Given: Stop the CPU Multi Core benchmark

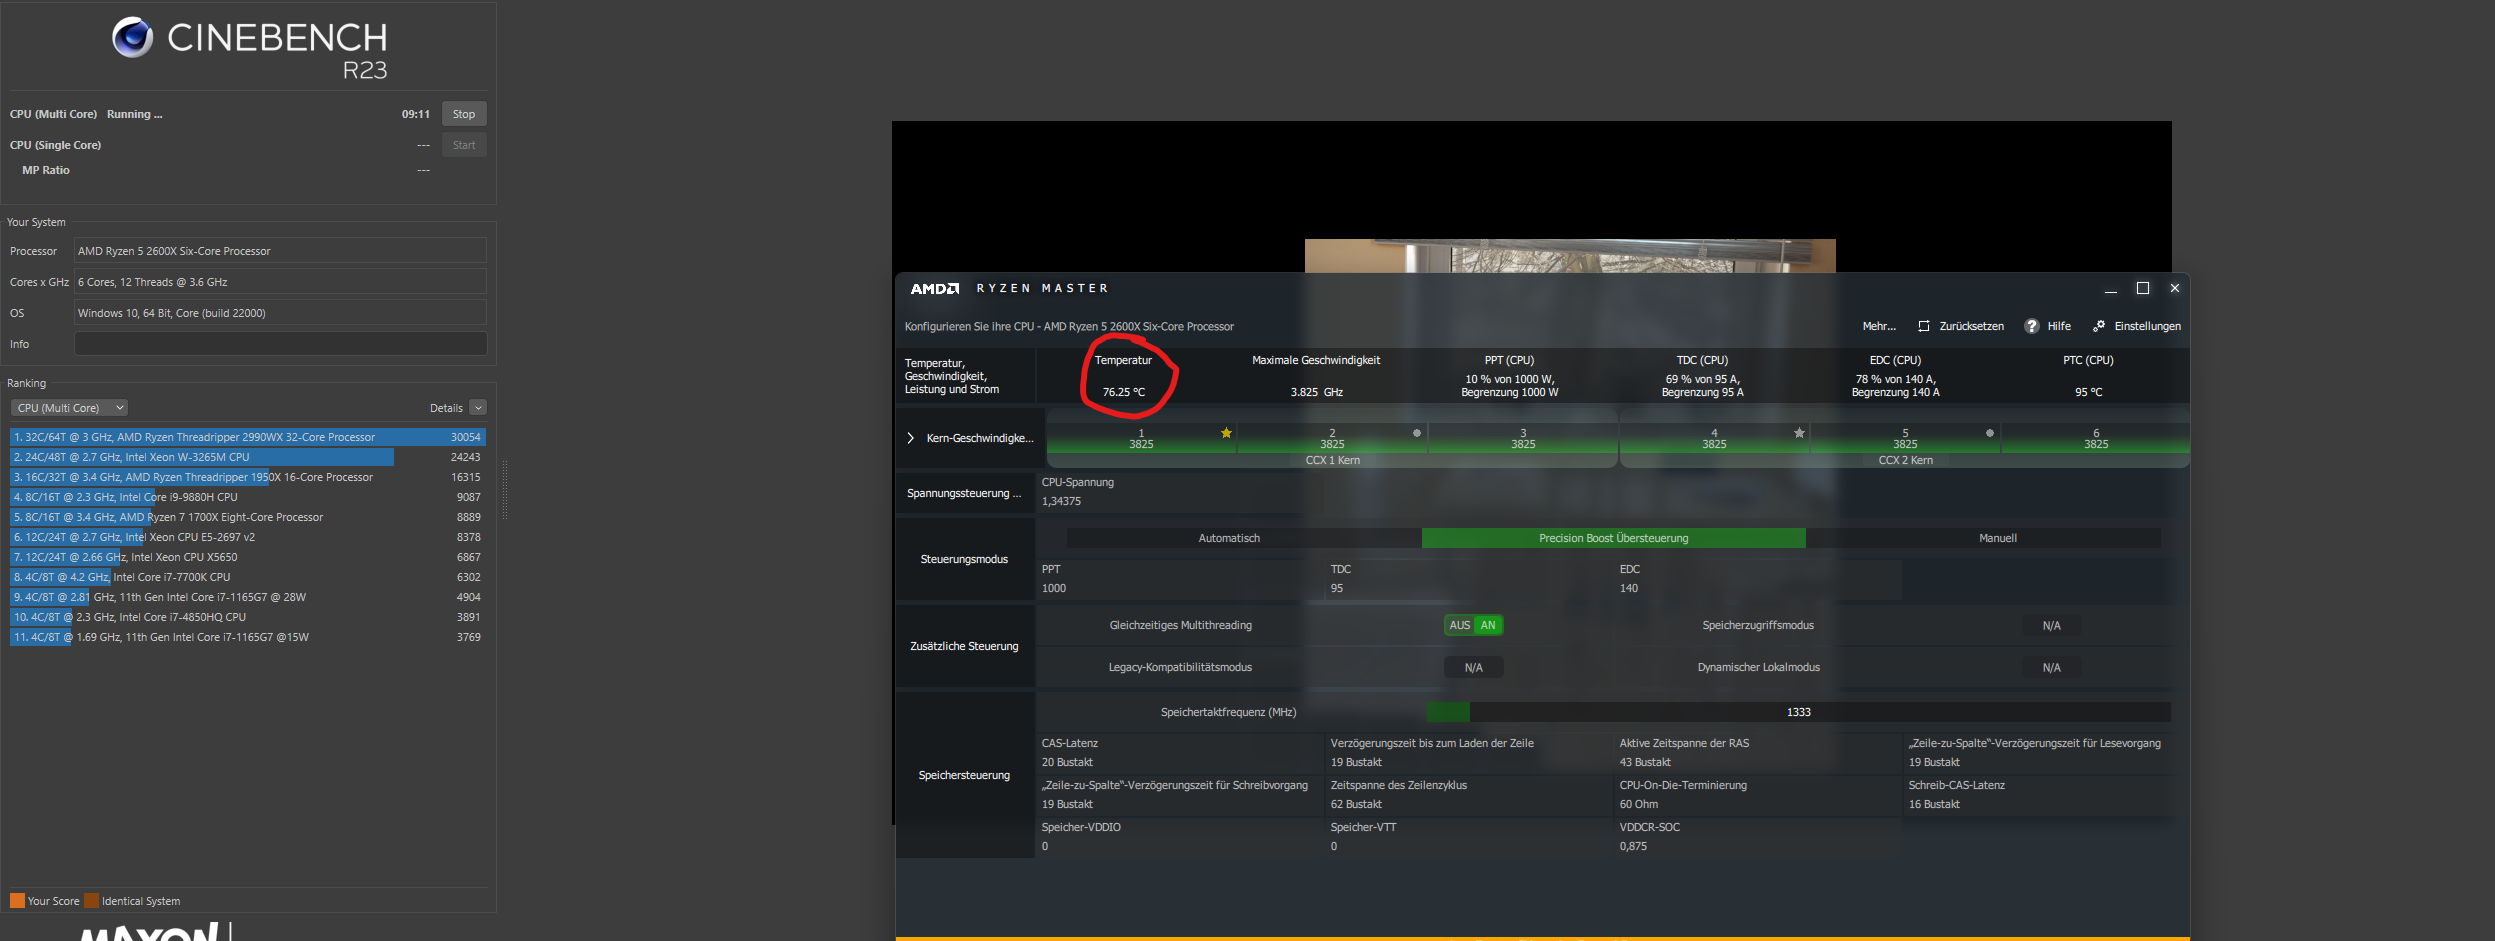Looking at the screenshot, I should [x=464, y=114].
